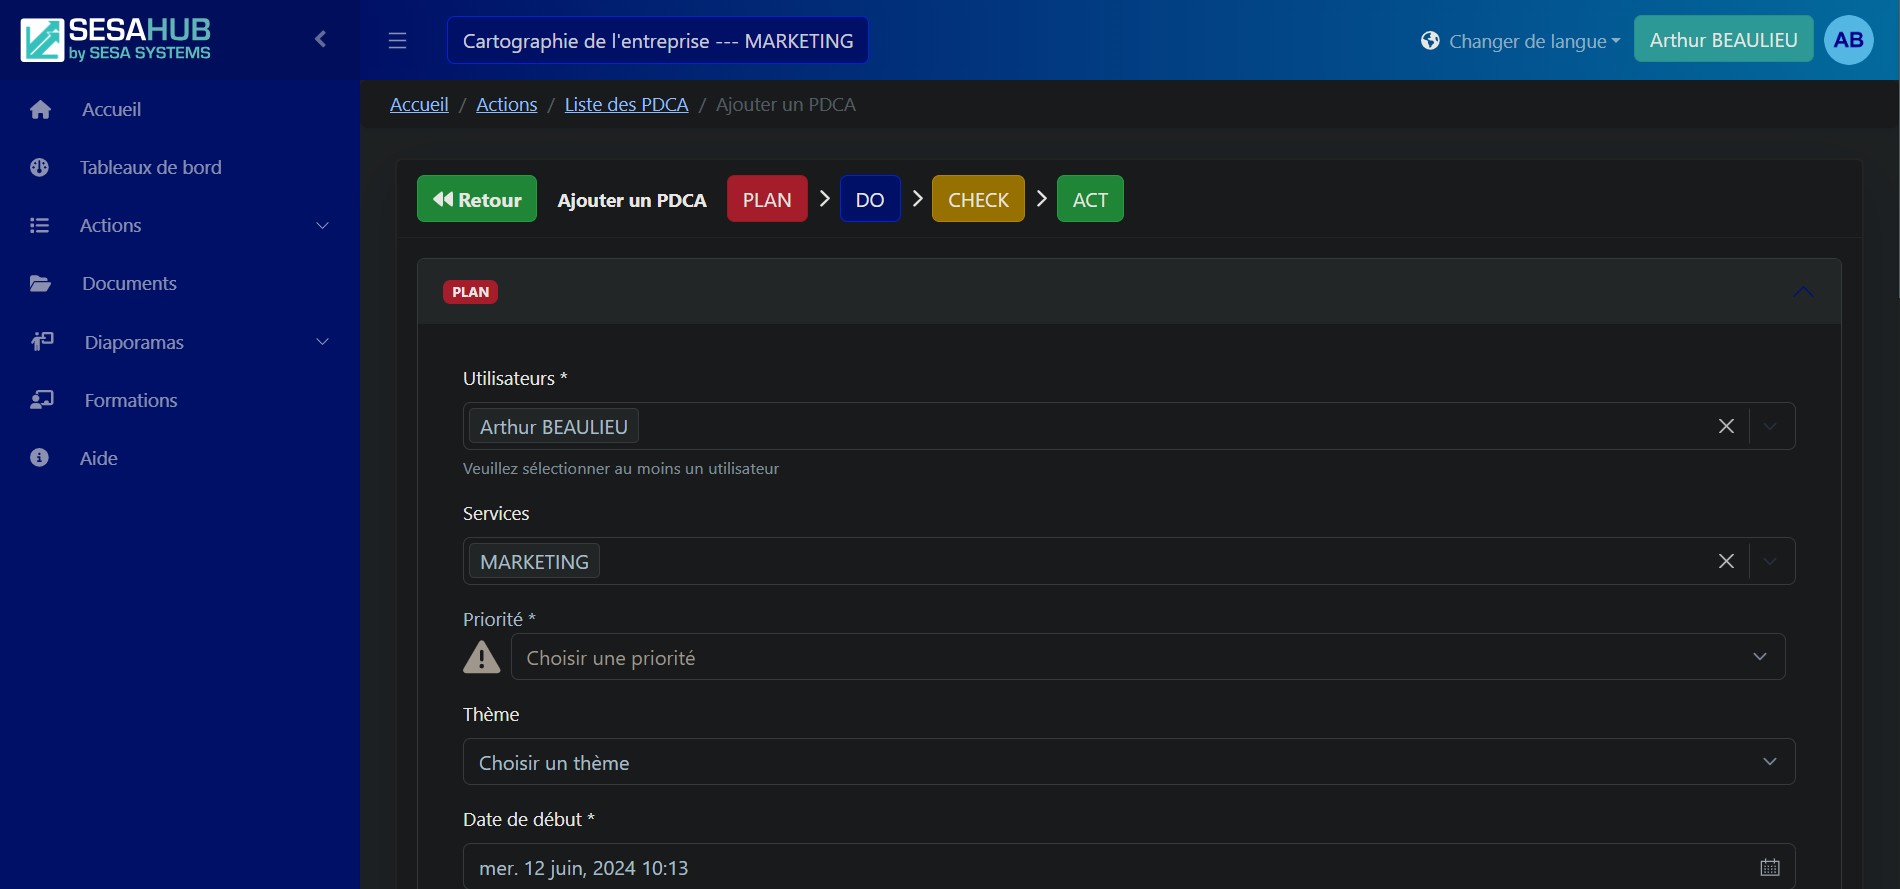Open the Changer de langue menu
The width and height of the screenshot is (1900, 889).
1520,41
